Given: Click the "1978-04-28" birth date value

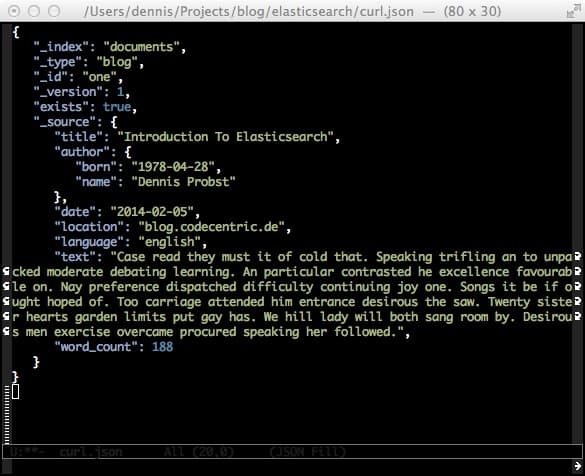Looking at the screenshot, I should [173, 167].
